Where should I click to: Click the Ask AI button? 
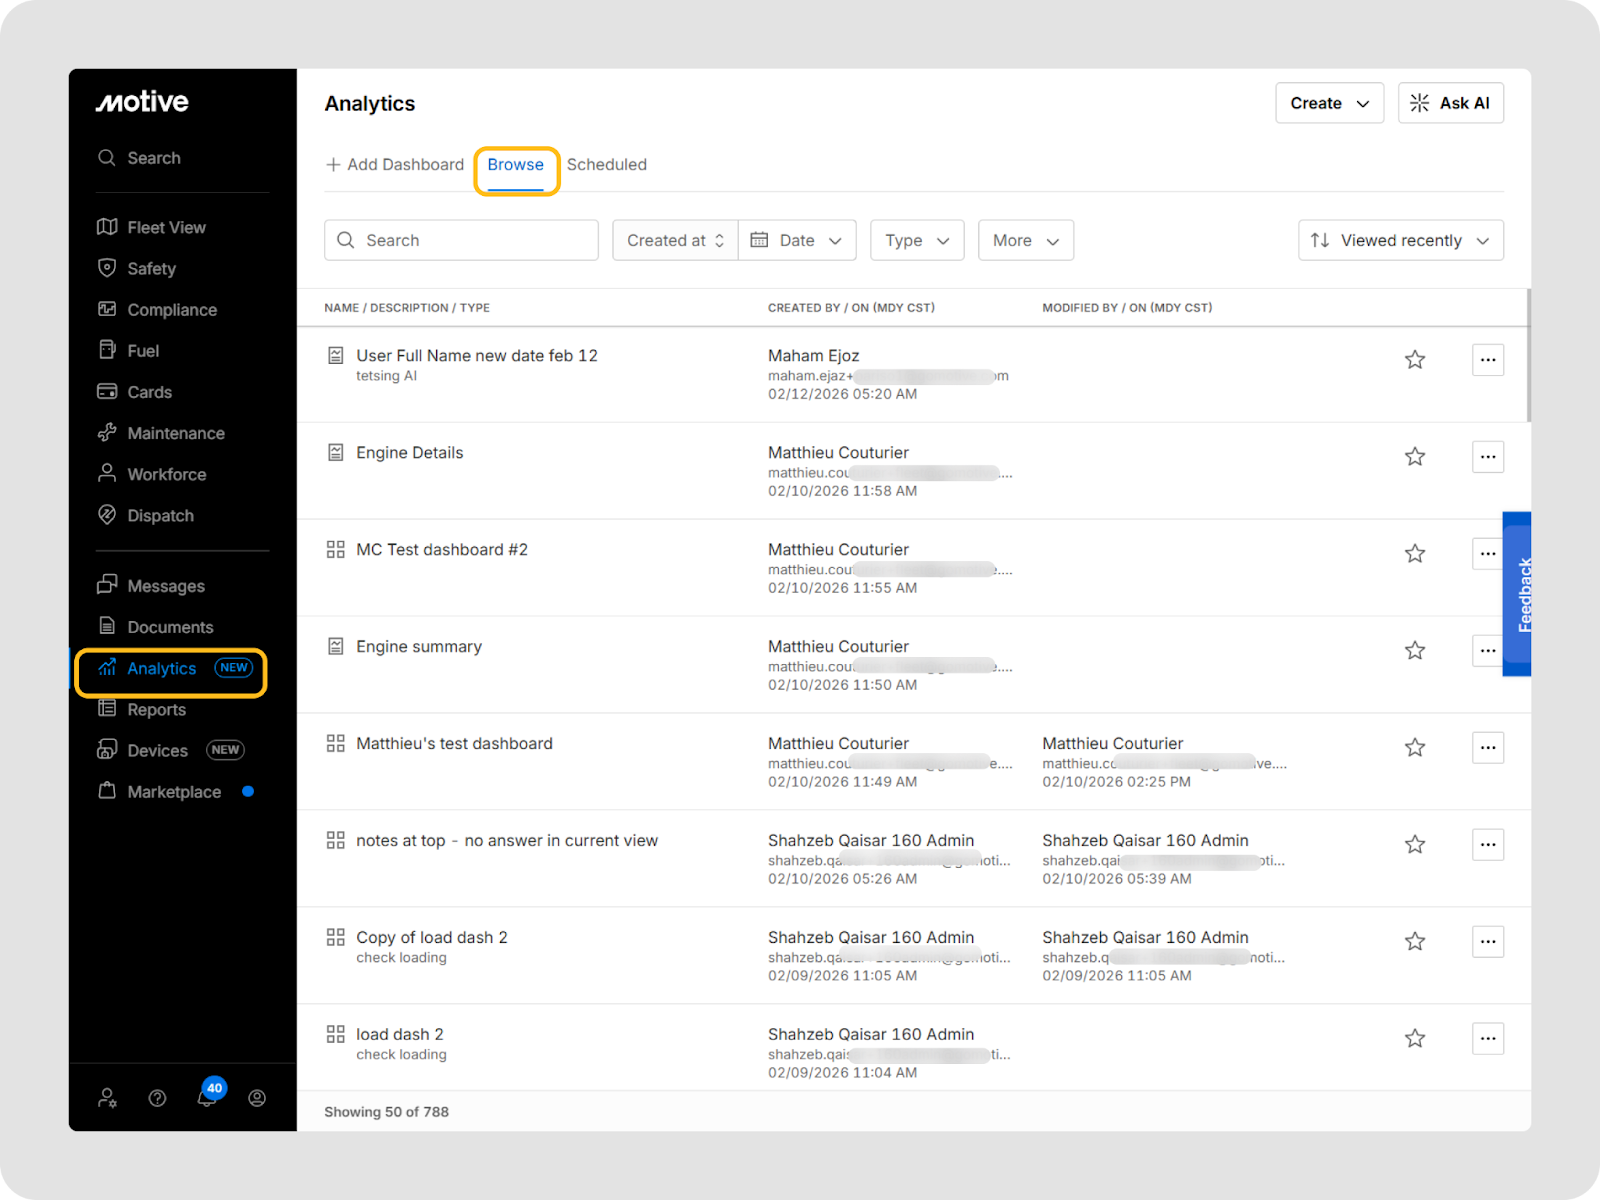point(1450,103)
